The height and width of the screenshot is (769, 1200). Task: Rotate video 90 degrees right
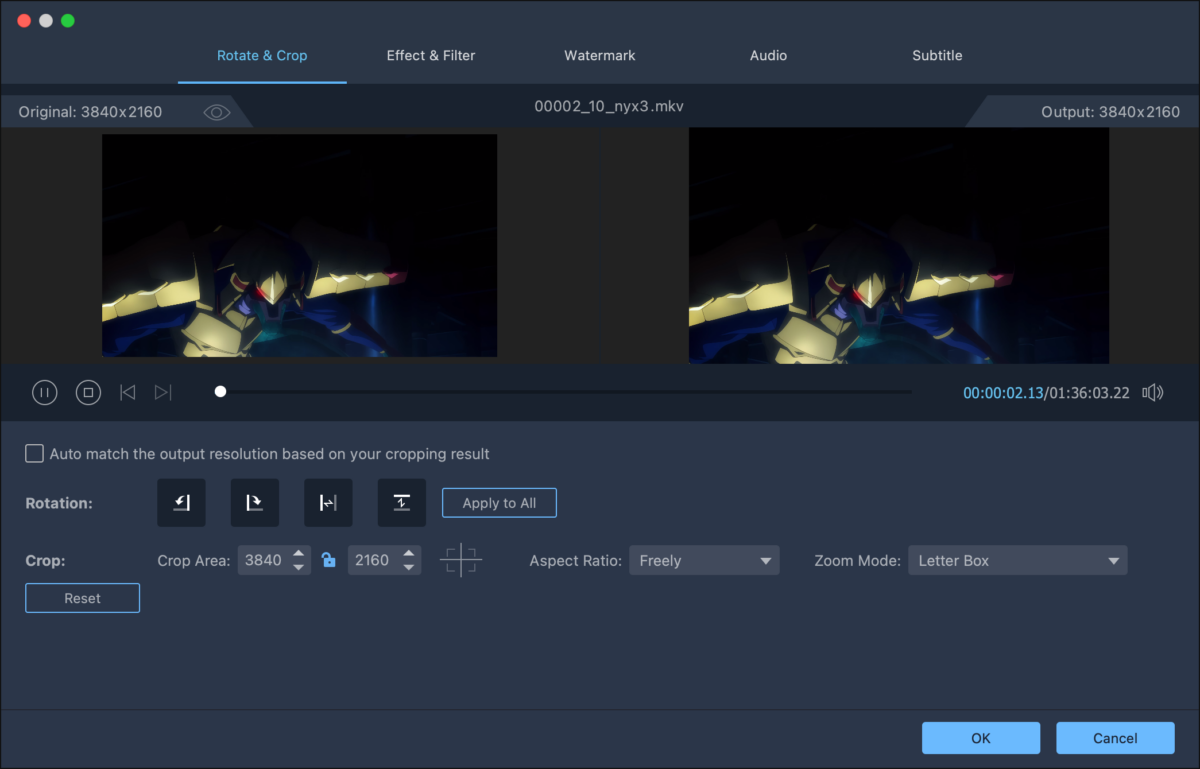coord(254,503)
